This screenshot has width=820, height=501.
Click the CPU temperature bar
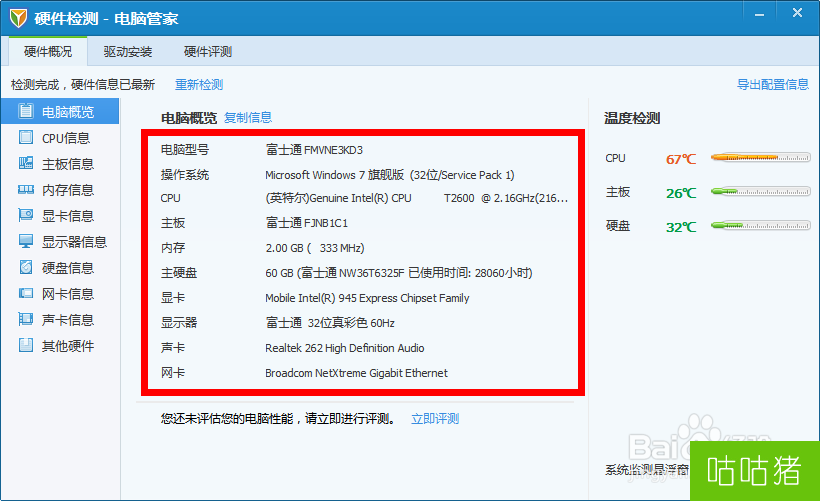point(760,157)
